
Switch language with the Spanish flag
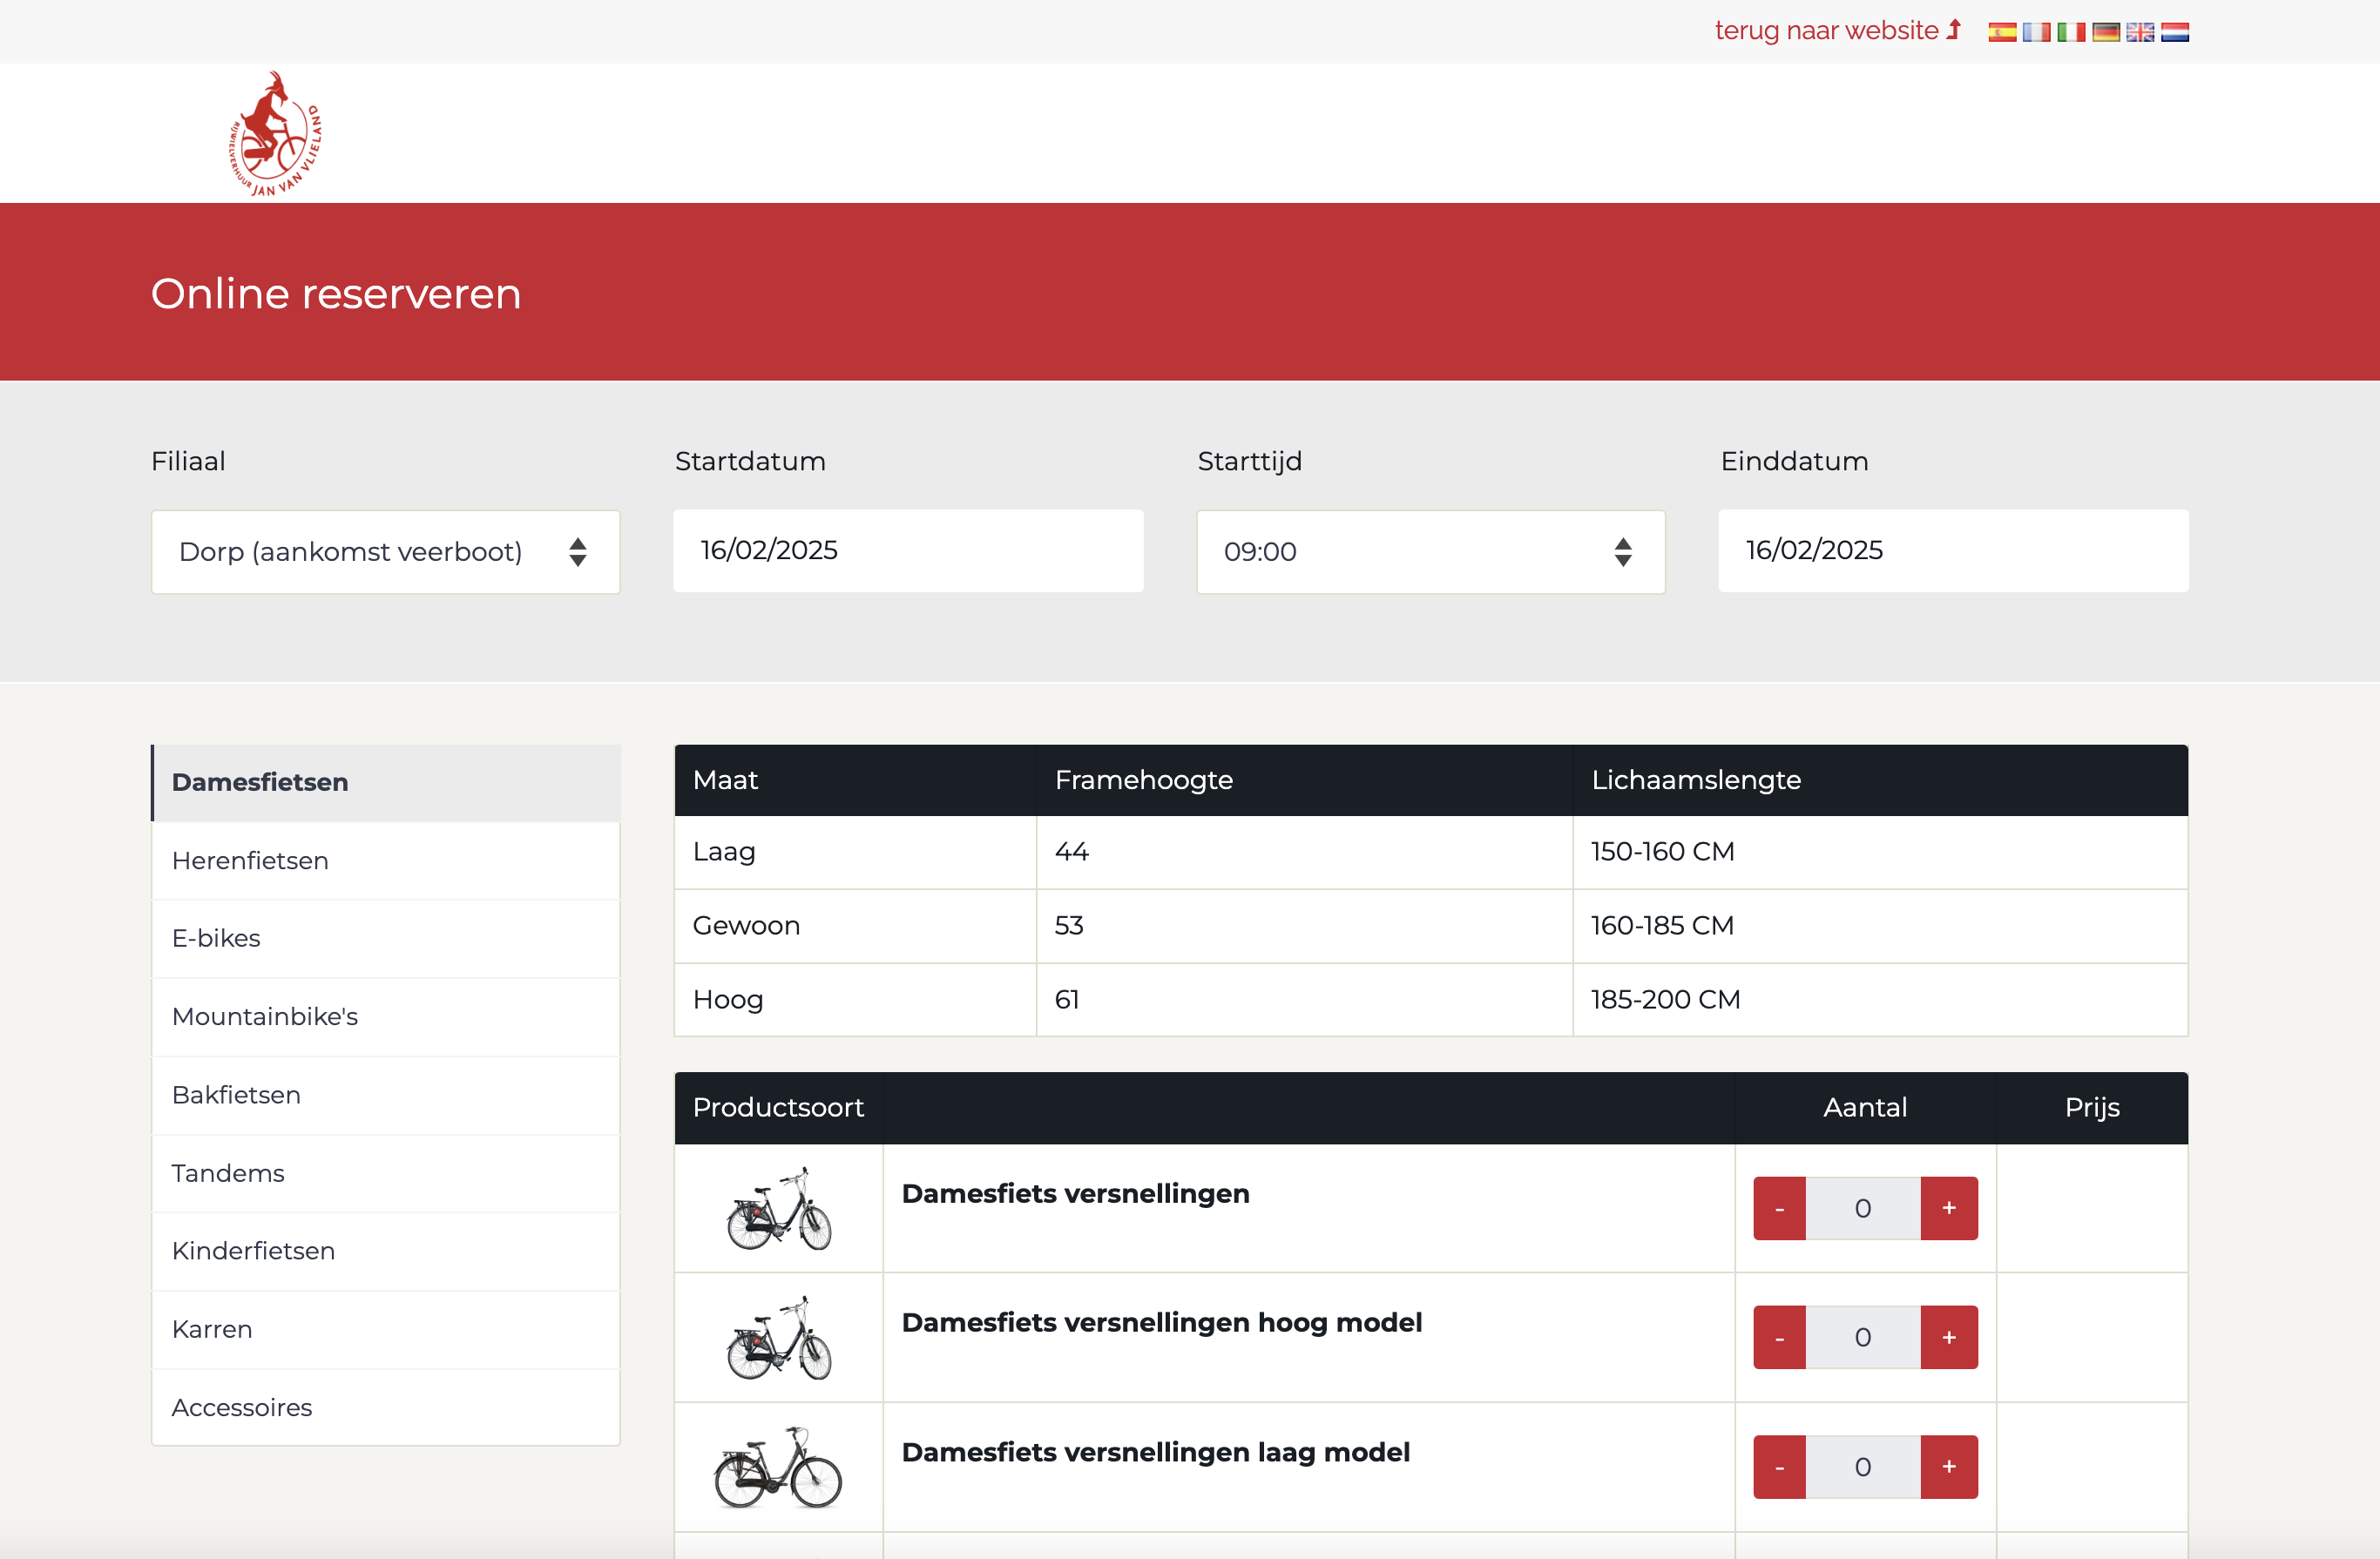[x=2002, y=32]
